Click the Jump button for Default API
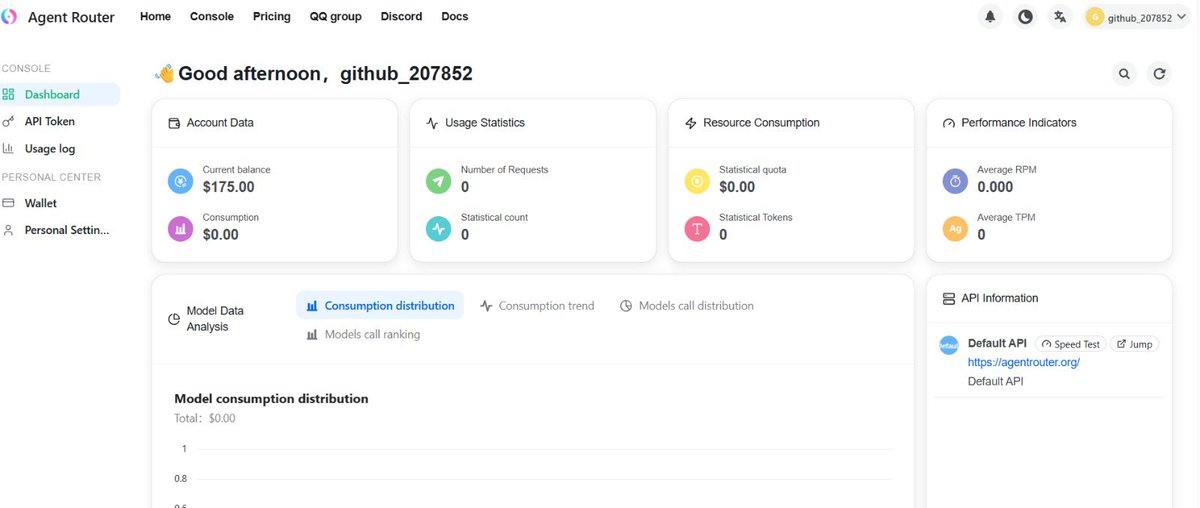The width and height of the screenshot is (1200, 508). click(x=1135, y=344)
